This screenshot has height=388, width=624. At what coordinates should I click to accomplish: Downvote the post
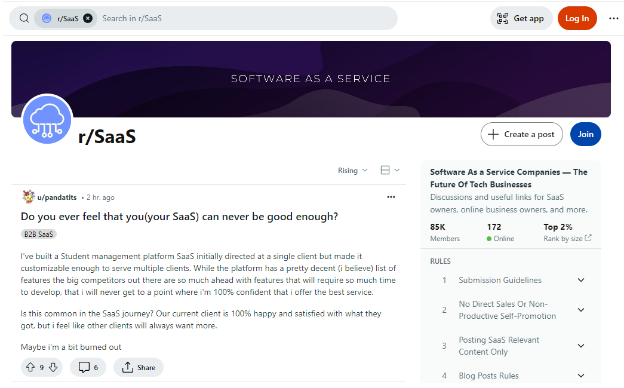coord(53,367)
